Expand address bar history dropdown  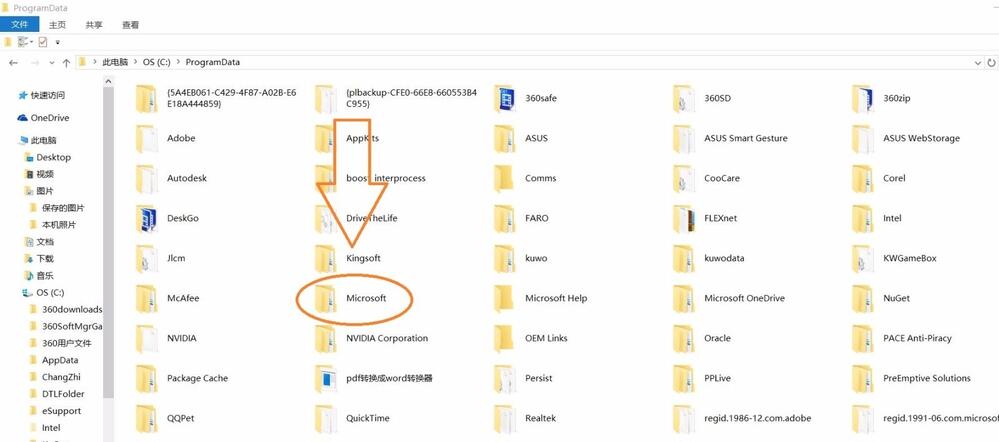click(x=978, y=62)
